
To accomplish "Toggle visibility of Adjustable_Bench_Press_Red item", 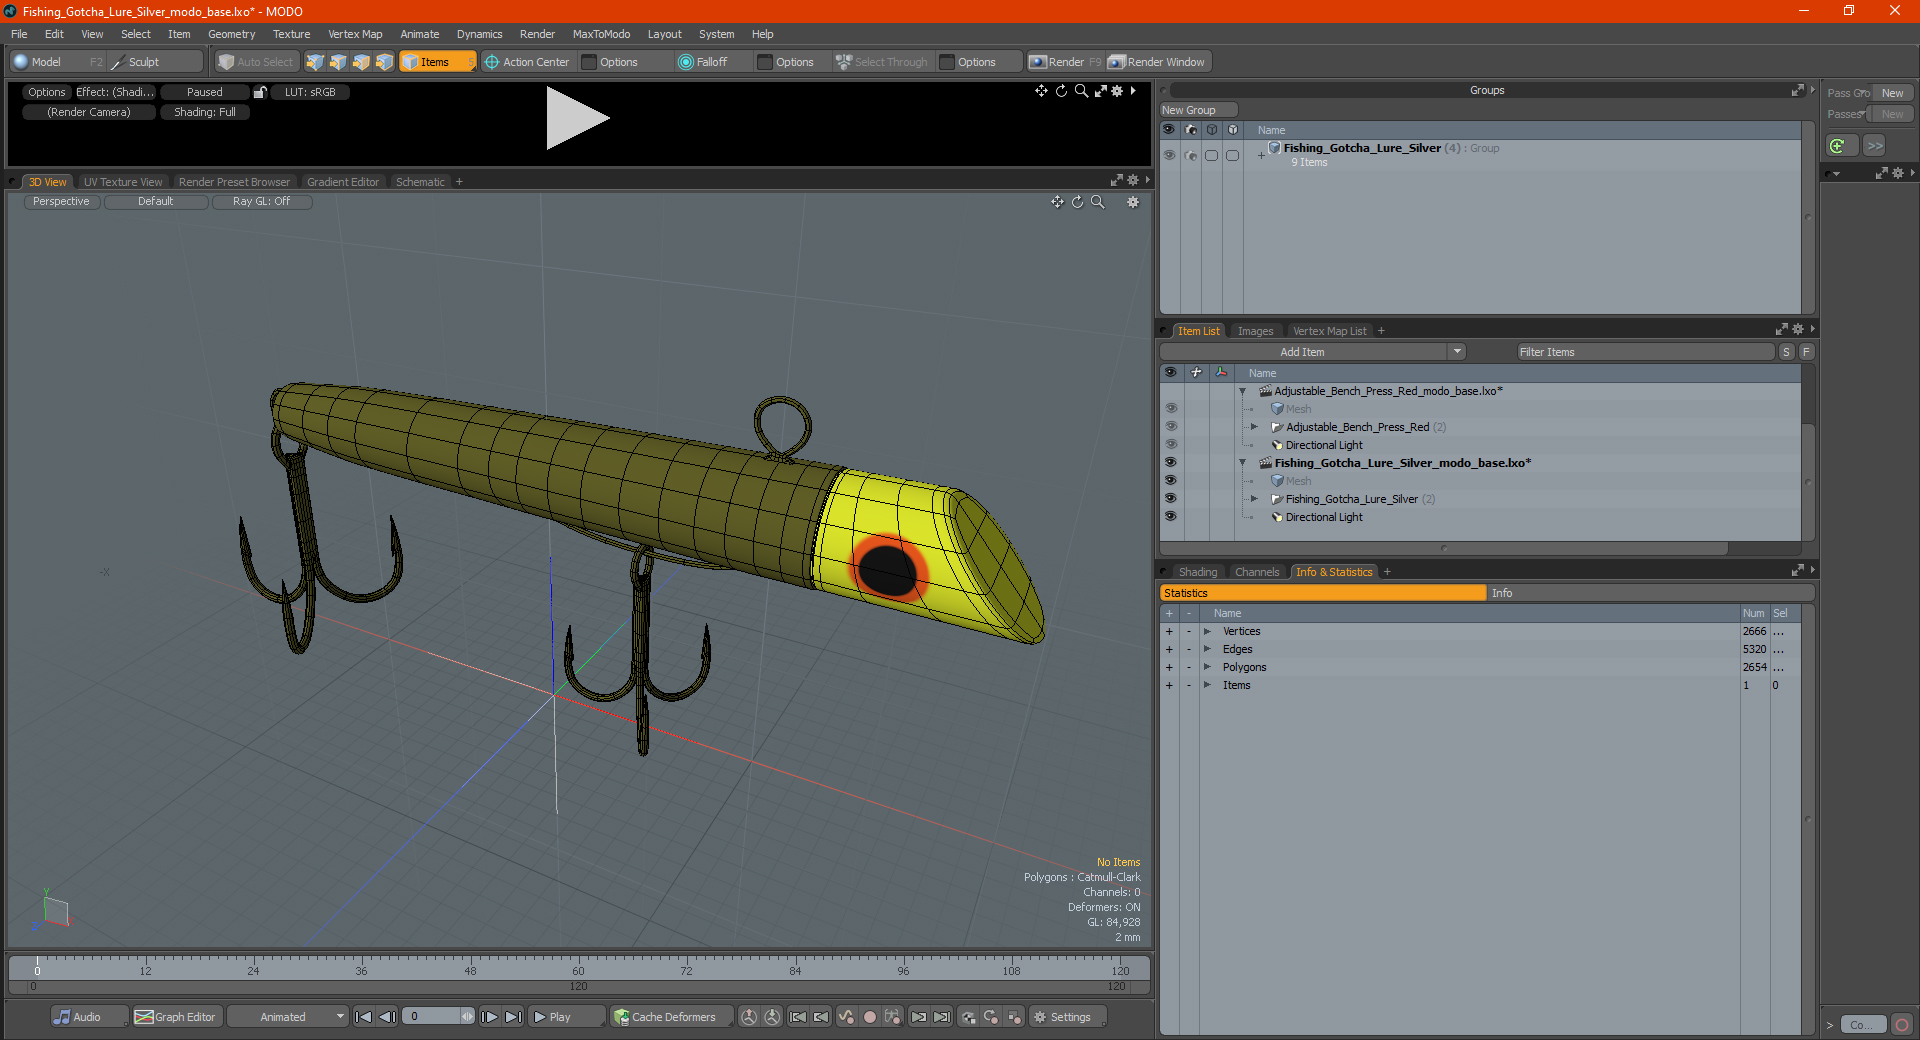I will [1170, 427].
